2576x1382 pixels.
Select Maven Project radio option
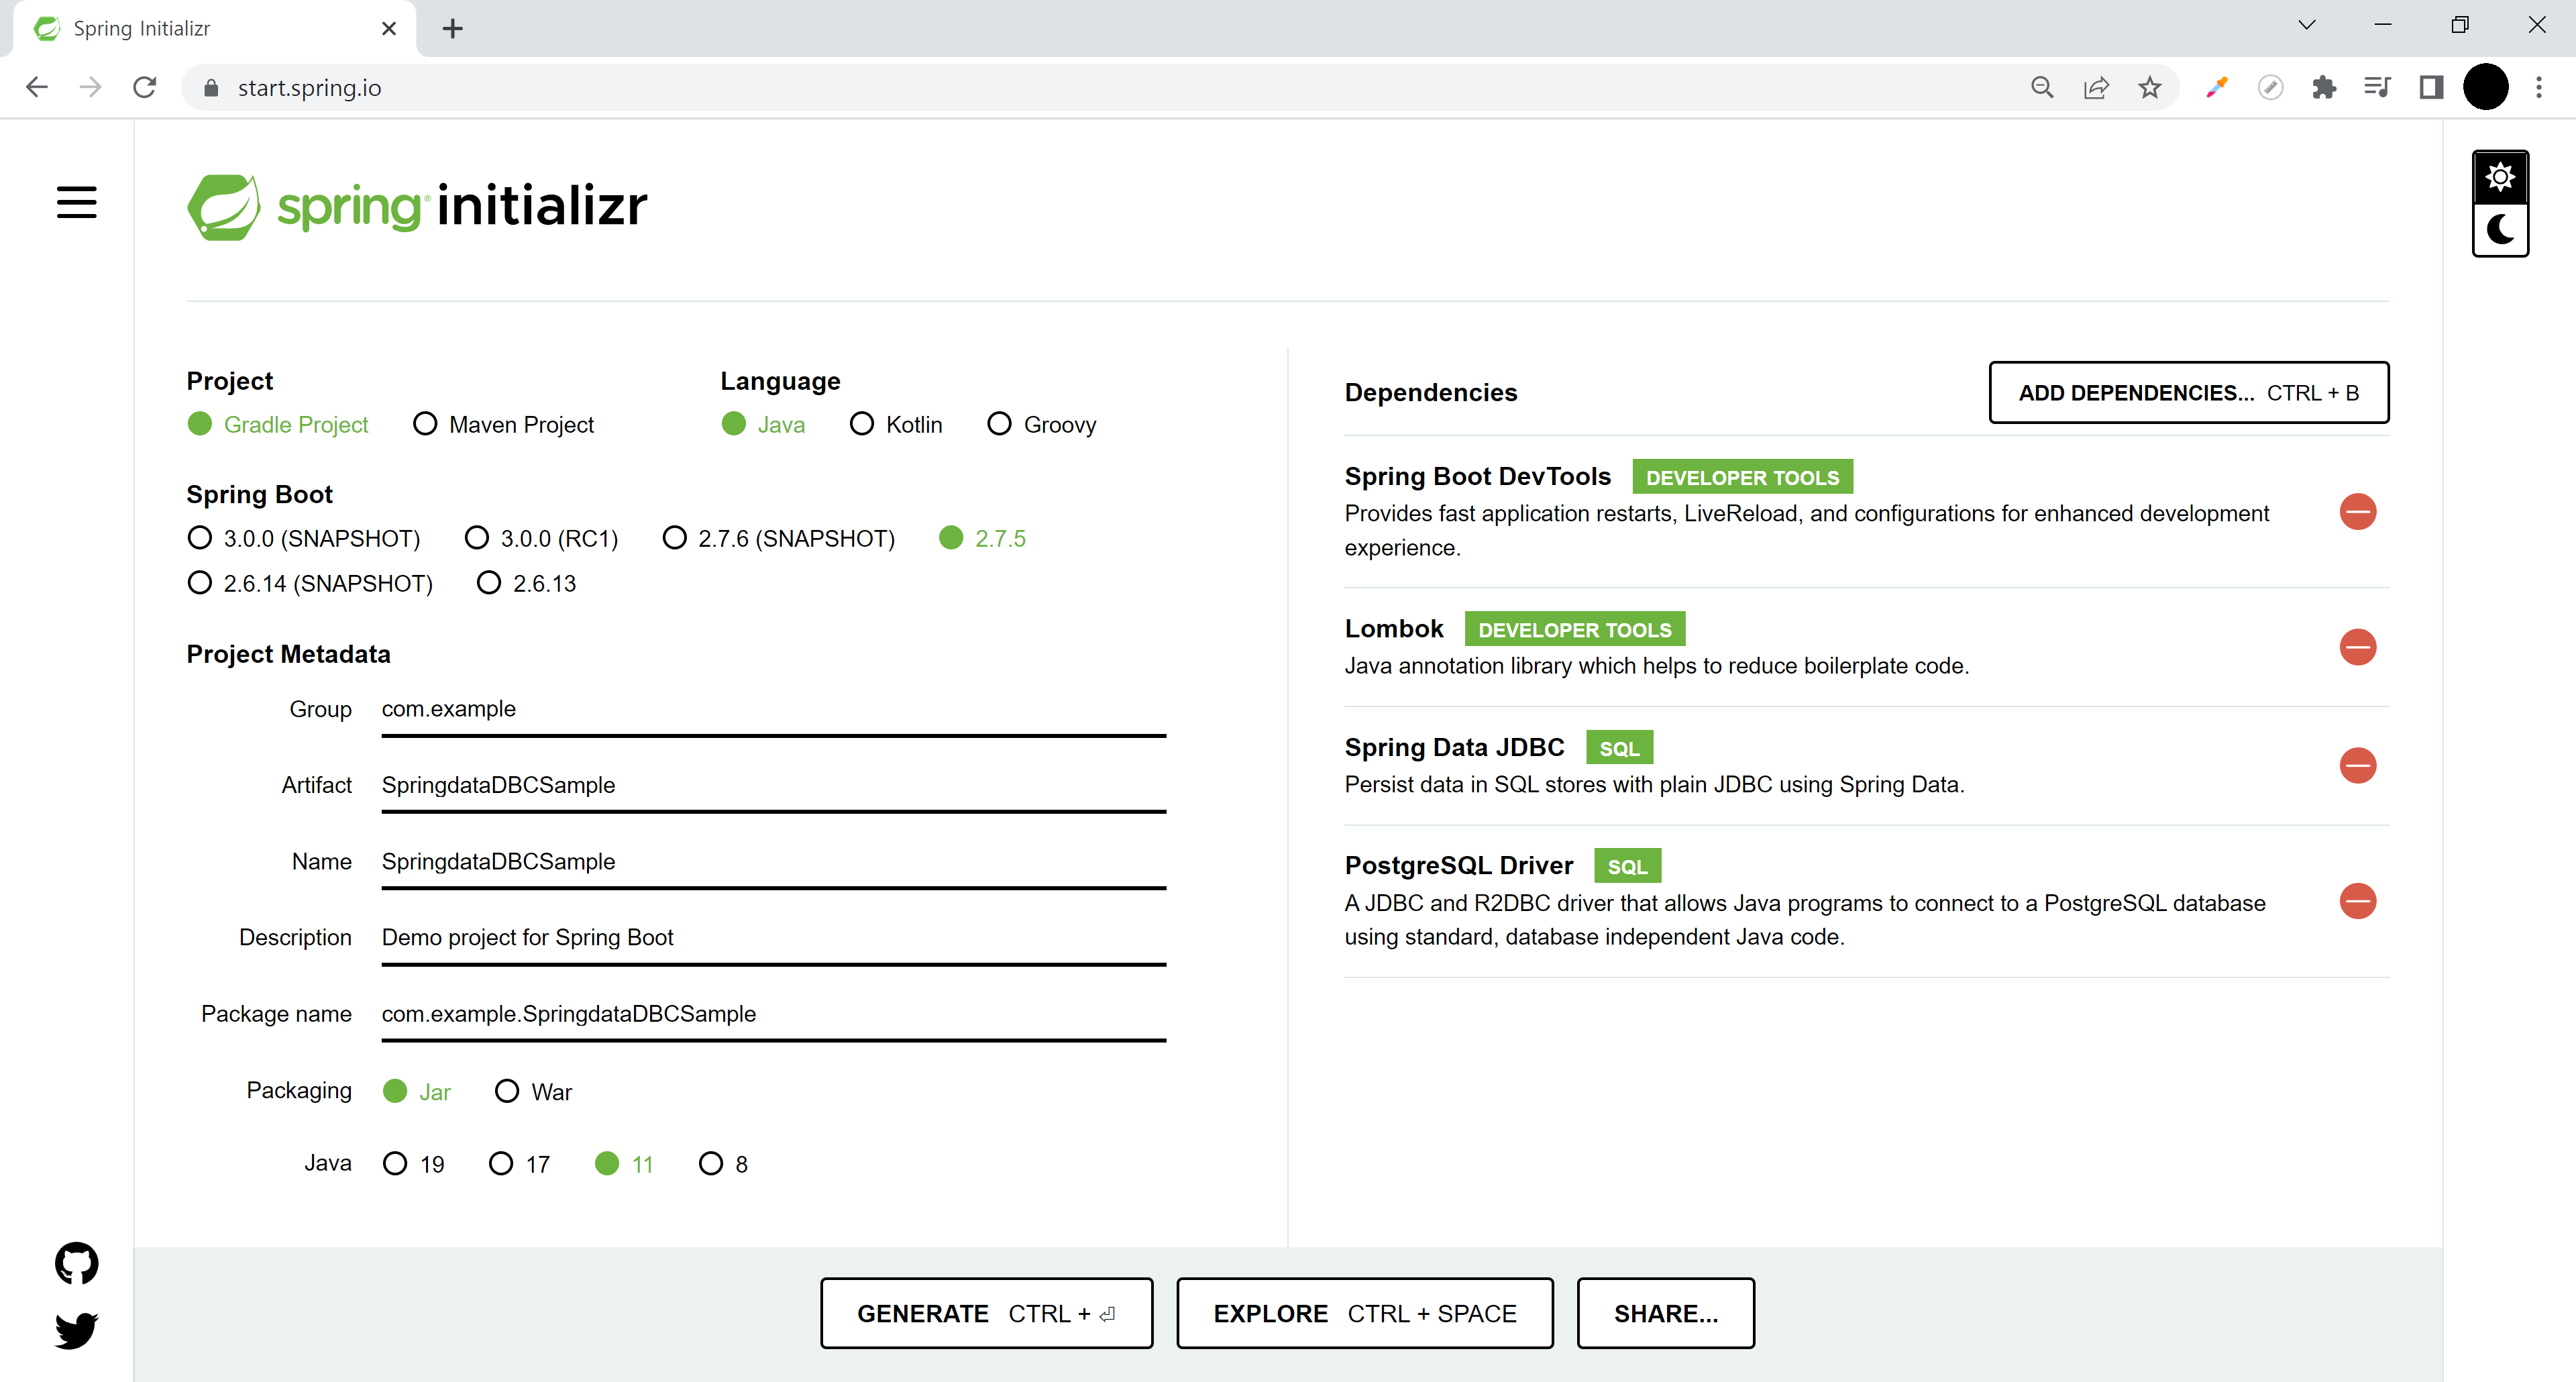tap(425, 424)
